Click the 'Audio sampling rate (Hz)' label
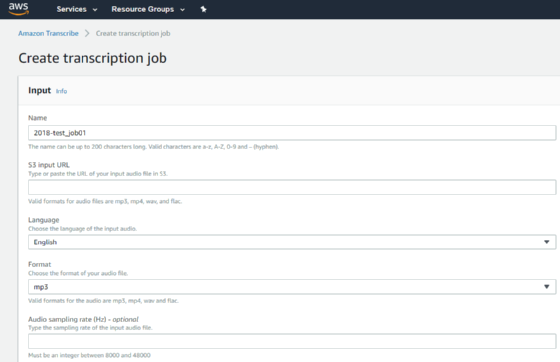 coord(83,319)
